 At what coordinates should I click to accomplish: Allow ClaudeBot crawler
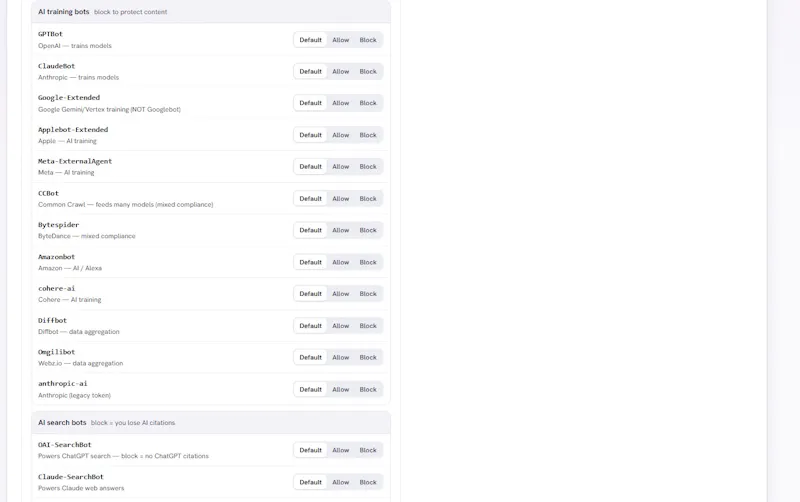point(341,71)
